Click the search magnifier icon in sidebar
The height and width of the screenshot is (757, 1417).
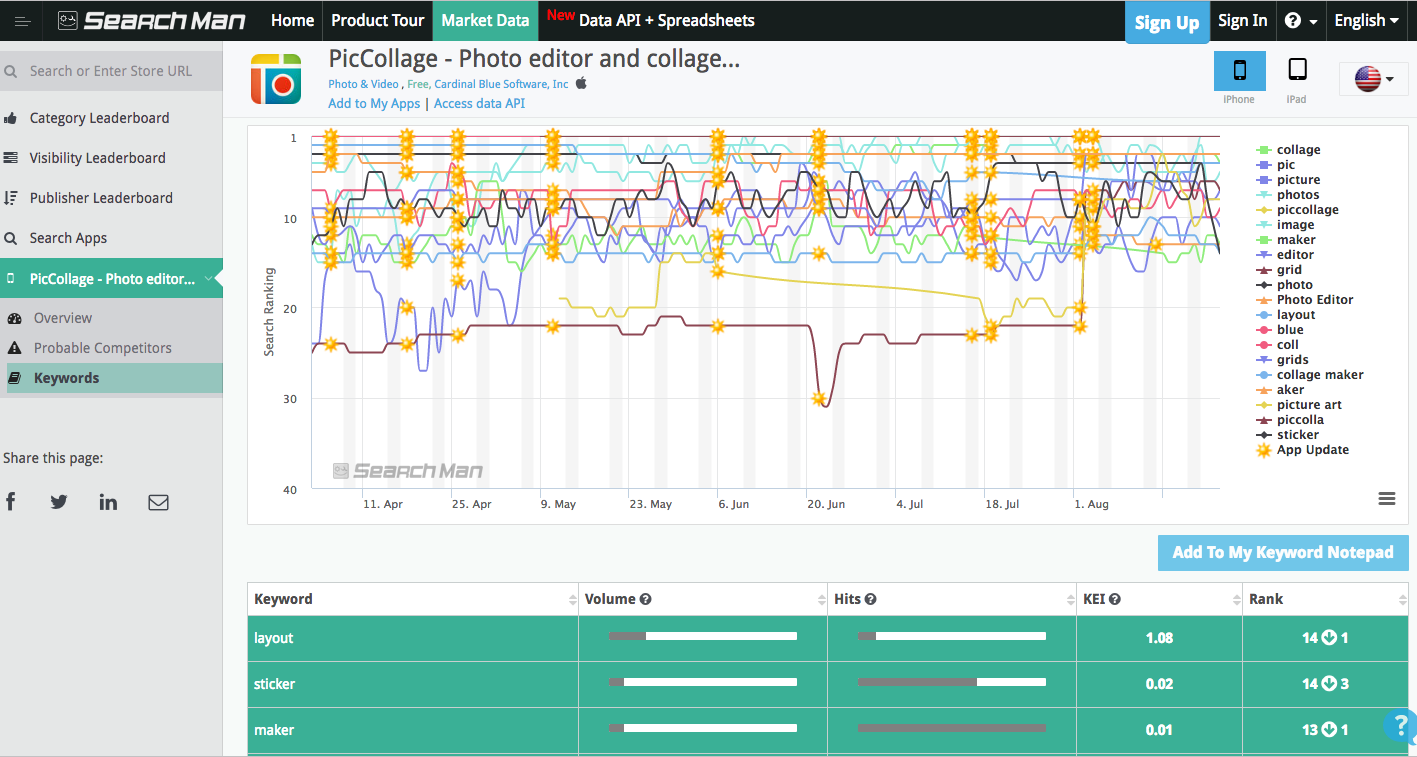point(11,71)
